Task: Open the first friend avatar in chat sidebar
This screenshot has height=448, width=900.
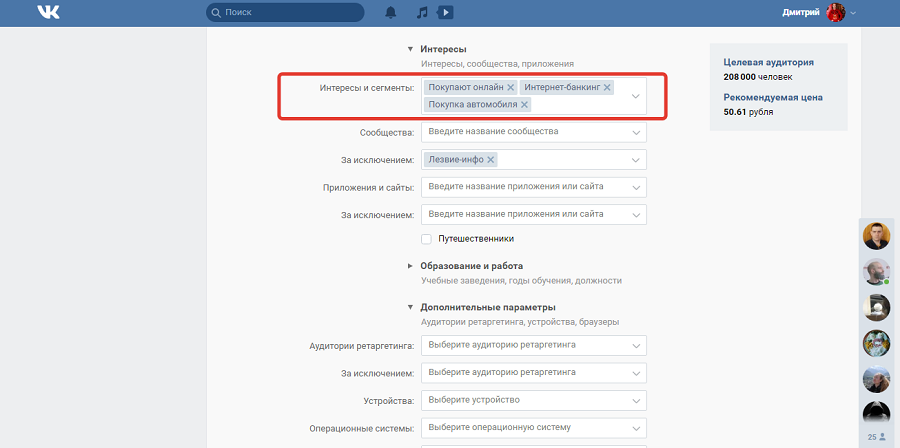Action: point(876,236)
